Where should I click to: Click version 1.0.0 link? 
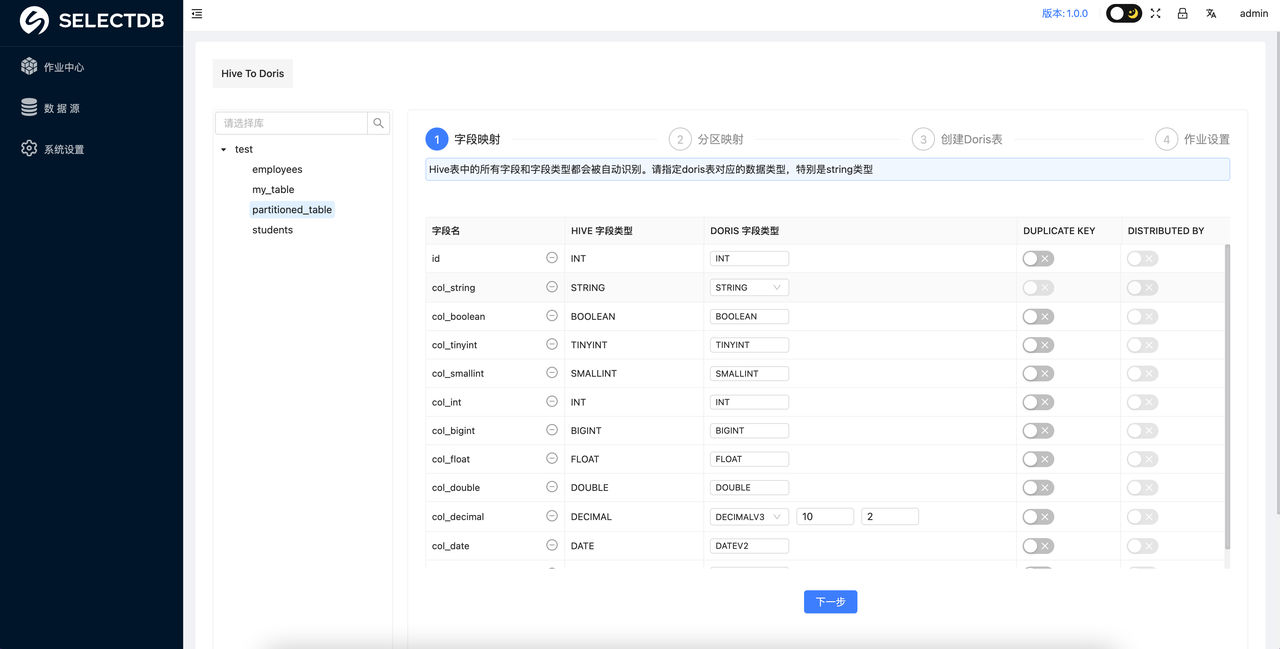tap(1064, 13)
